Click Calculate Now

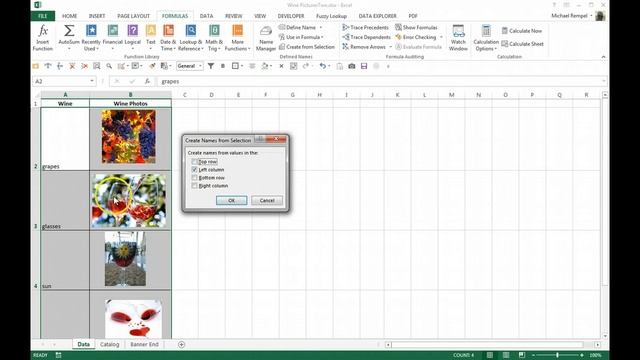522,31
